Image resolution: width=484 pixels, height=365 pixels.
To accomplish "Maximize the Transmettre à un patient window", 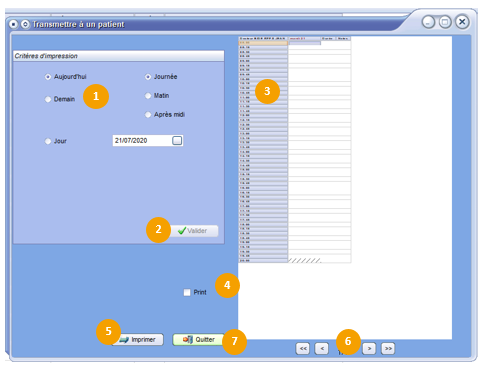I will (x=445, y=22).
